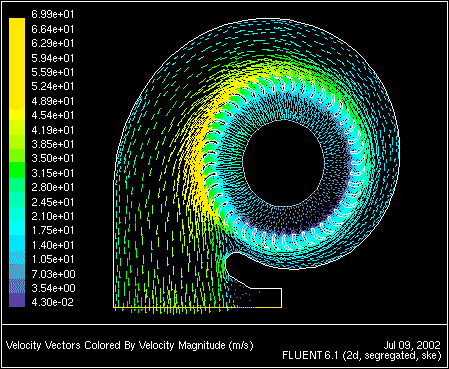Pick the dark purple band of the color bar
Image resolution: width=449 pixels, height=369 pixels.
pos(17,300)
